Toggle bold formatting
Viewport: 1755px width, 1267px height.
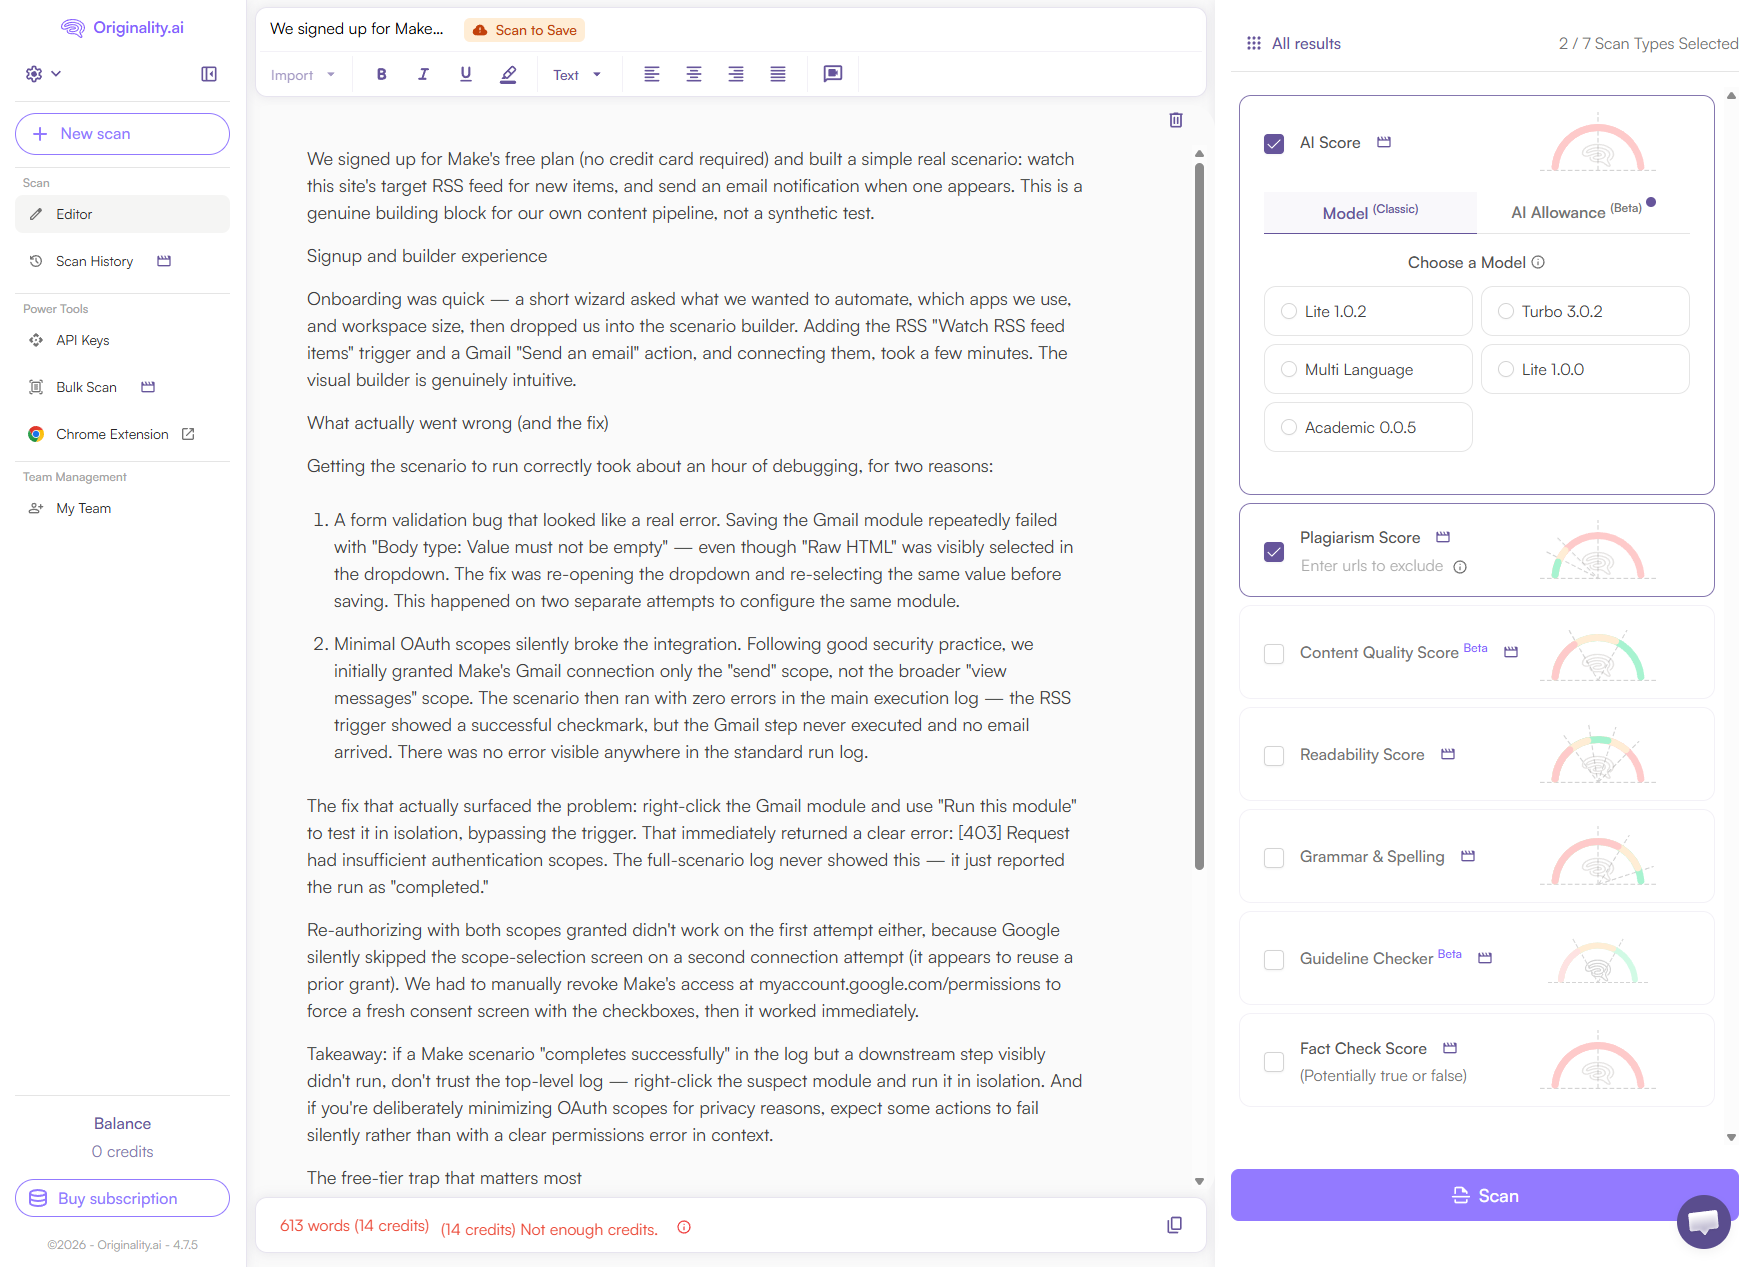point(381,74)
